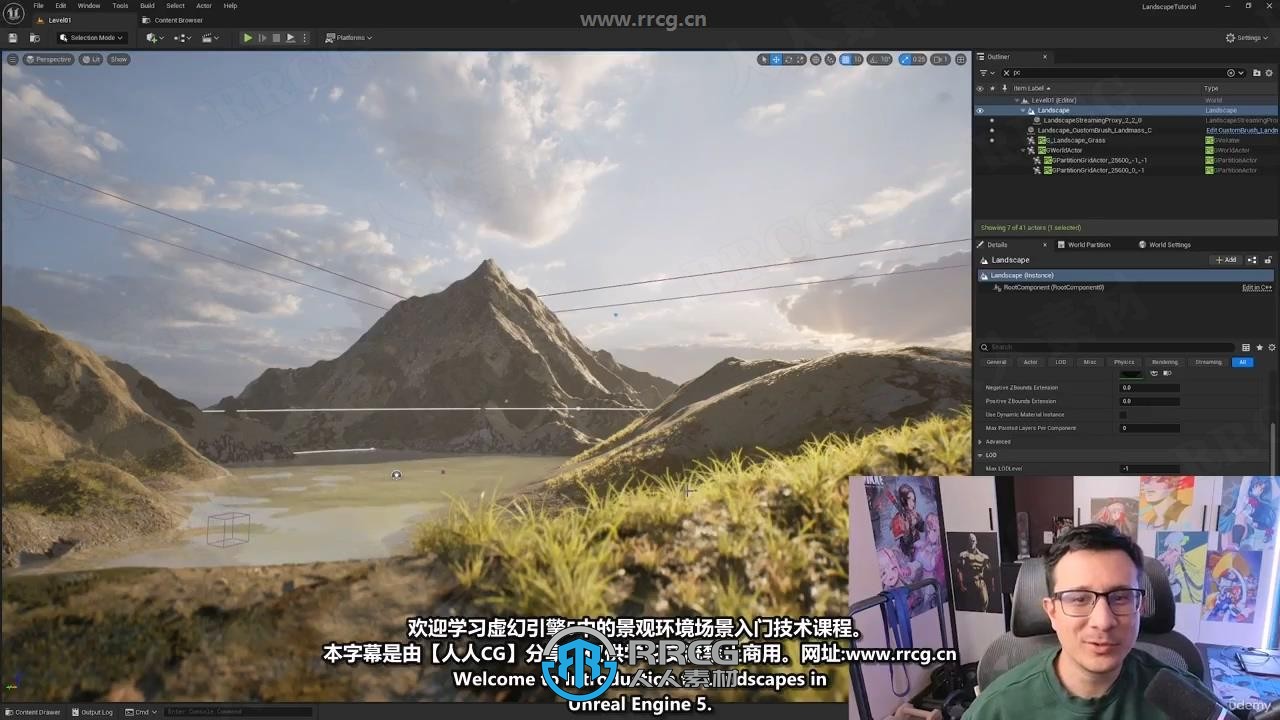This screenshot has width=1280, height=720.
Task: Open the Blueprints dropdown in toolbar
Action: [x=183, y=38]
